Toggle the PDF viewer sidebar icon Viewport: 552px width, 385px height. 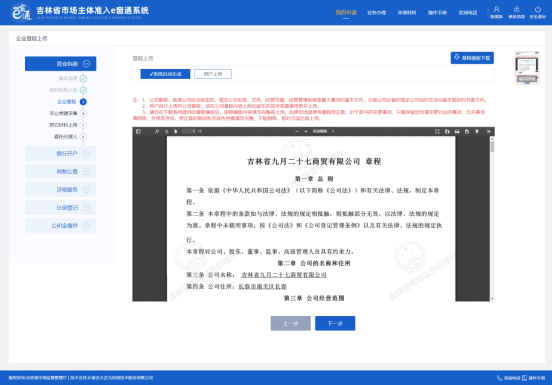(x=138, y=131)
